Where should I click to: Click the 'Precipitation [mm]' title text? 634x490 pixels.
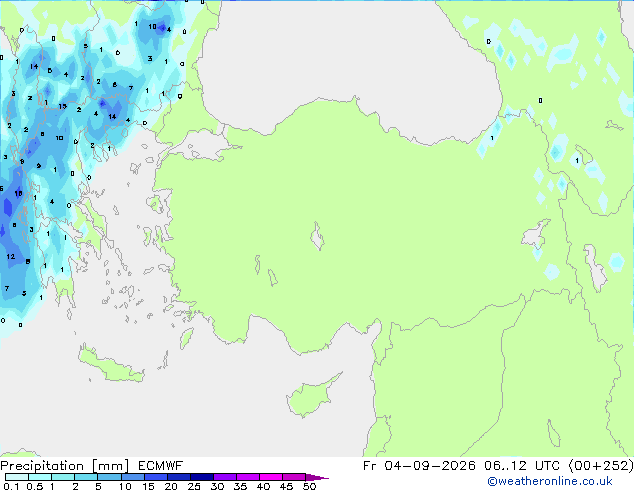coord(65,466)
